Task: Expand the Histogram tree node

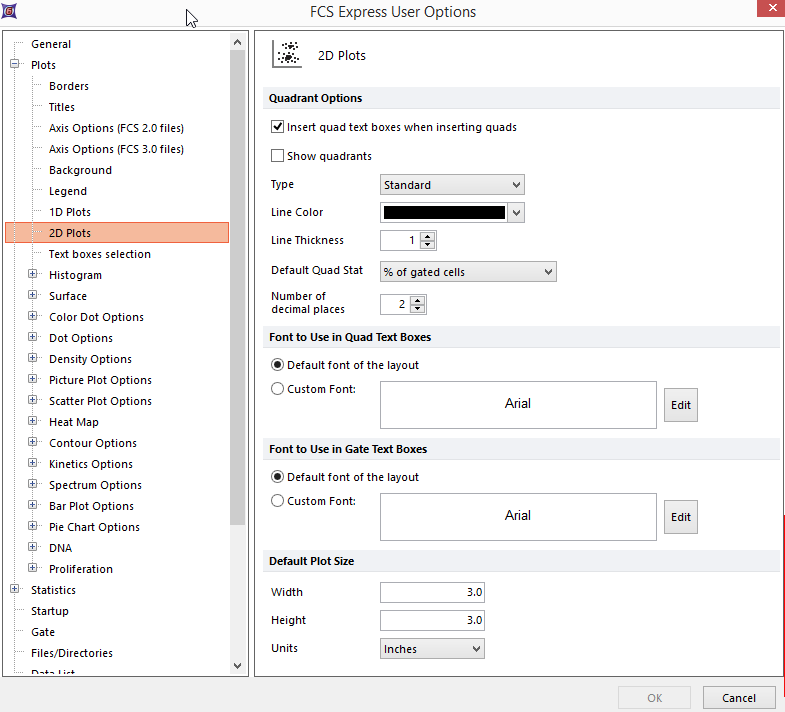Action: [33, 275]
